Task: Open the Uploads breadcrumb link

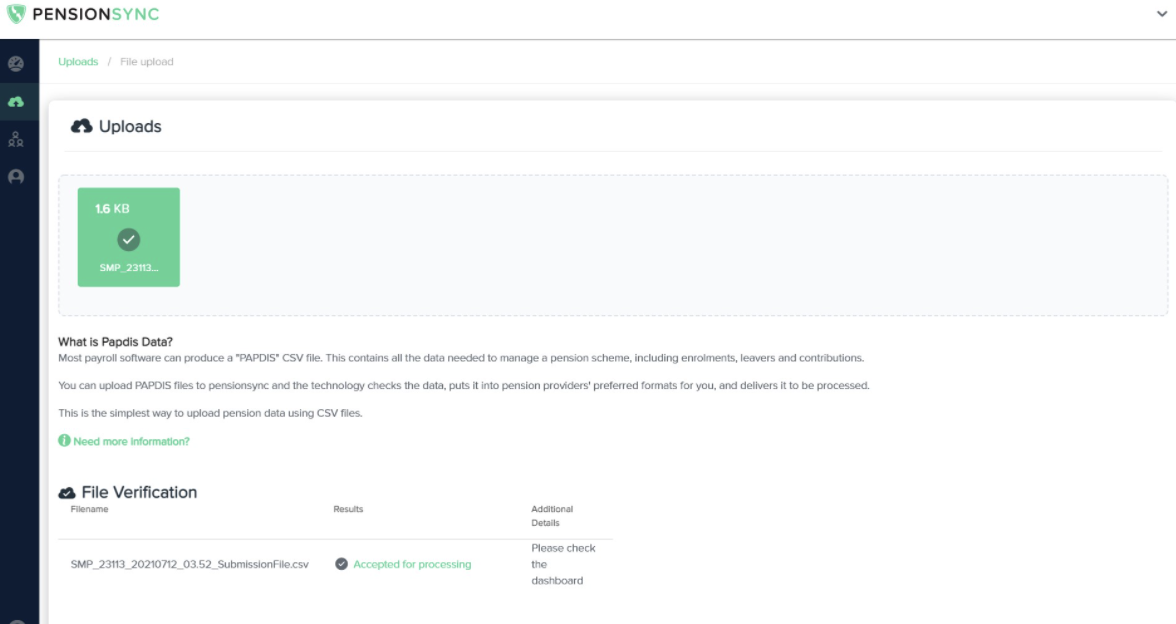Action: point(77,61)
